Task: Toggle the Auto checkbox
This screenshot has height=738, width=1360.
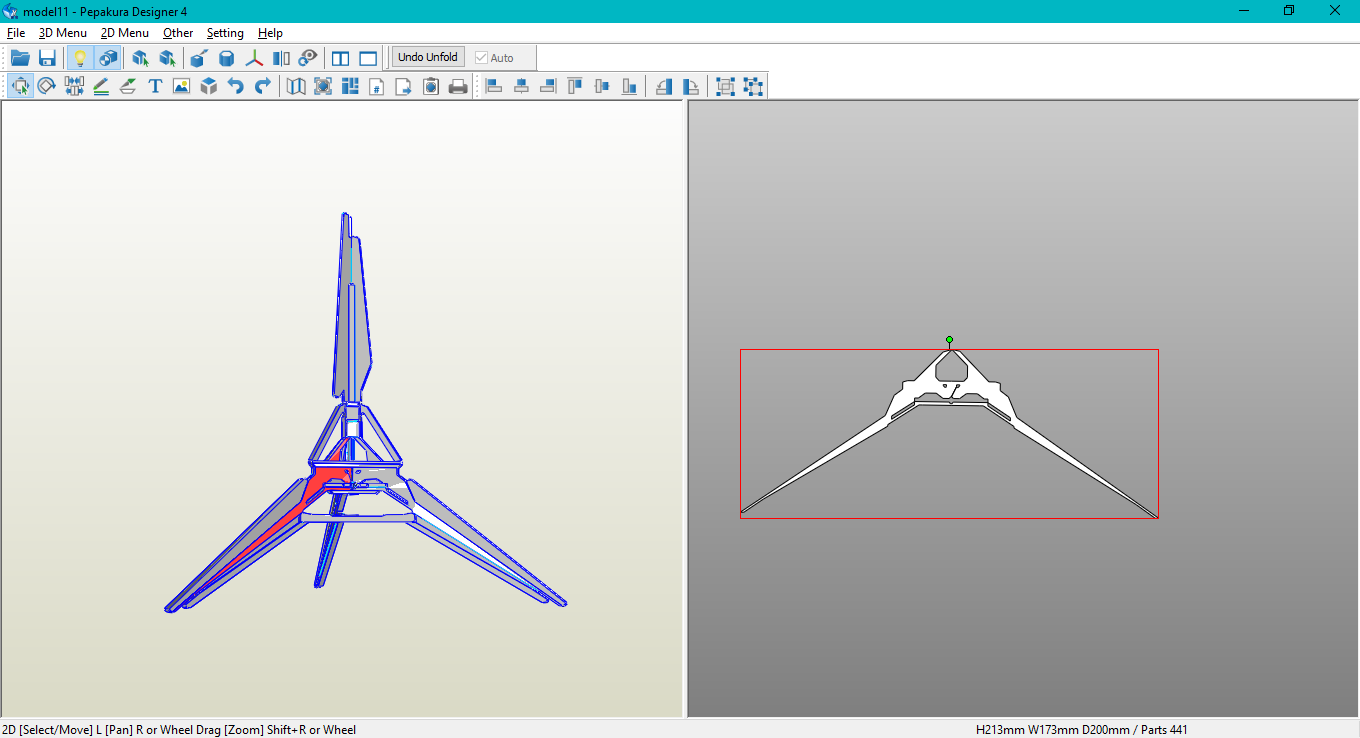Action: 482,58
